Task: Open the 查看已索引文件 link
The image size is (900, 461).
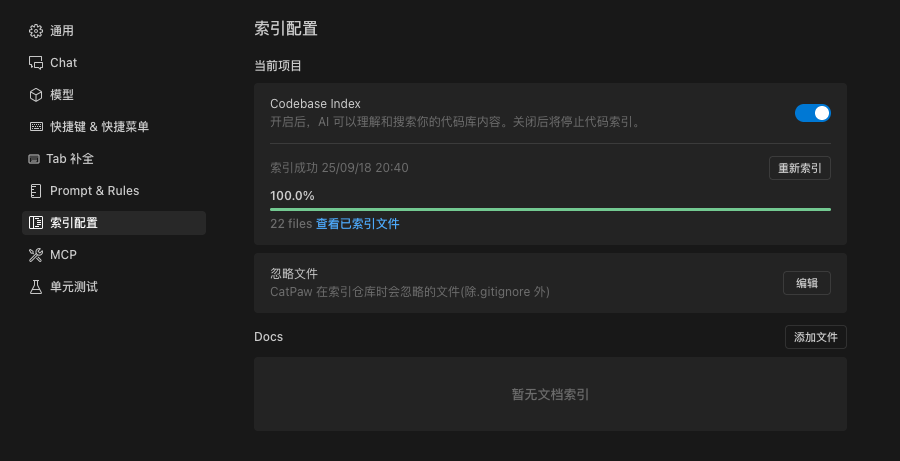Action: coord(358,224)
